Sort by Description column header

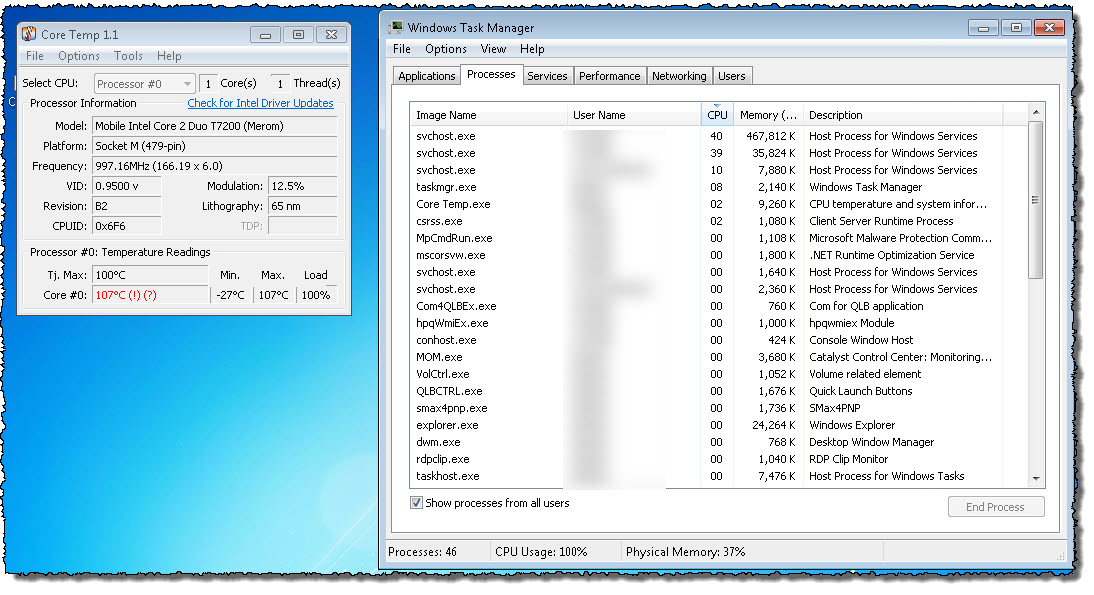[902, 115]
